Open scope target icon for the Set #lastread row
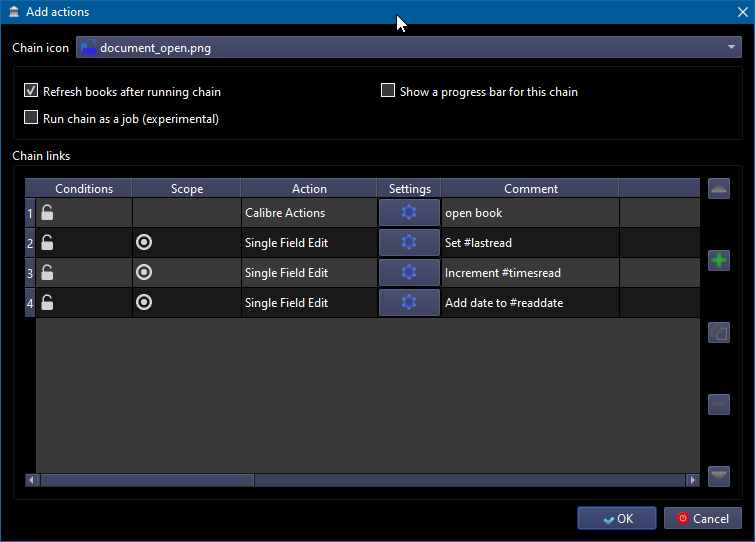 pyautogui.click(x=144, y=242)
